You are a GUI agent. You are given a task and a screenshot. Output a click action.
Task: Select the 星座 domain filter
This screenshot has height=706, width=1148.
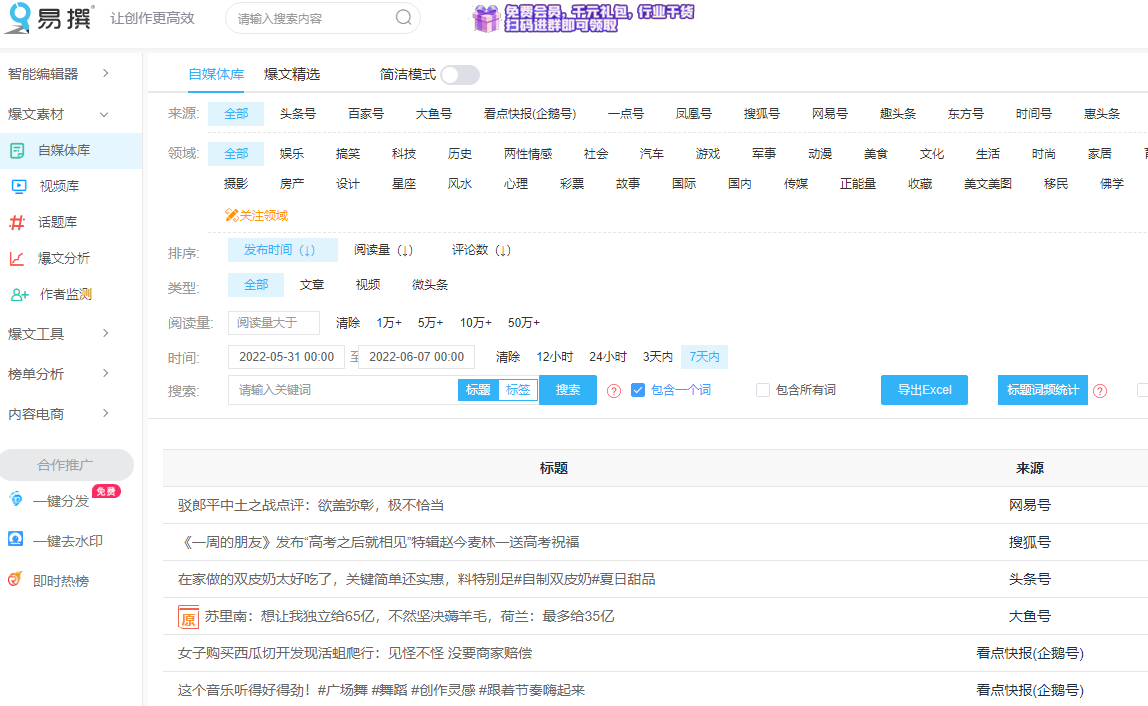tap(404, 183)
